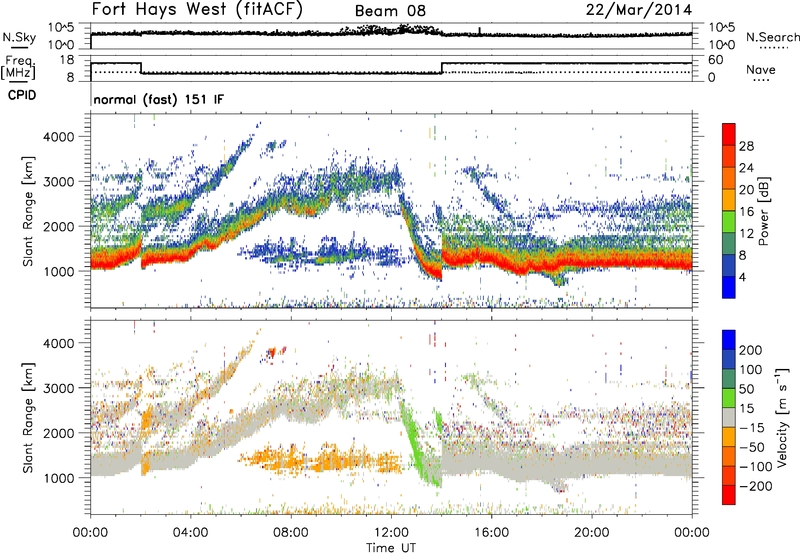Click the 'N.Sky' legend label
The image size is (800, 554).
[19, 37]
